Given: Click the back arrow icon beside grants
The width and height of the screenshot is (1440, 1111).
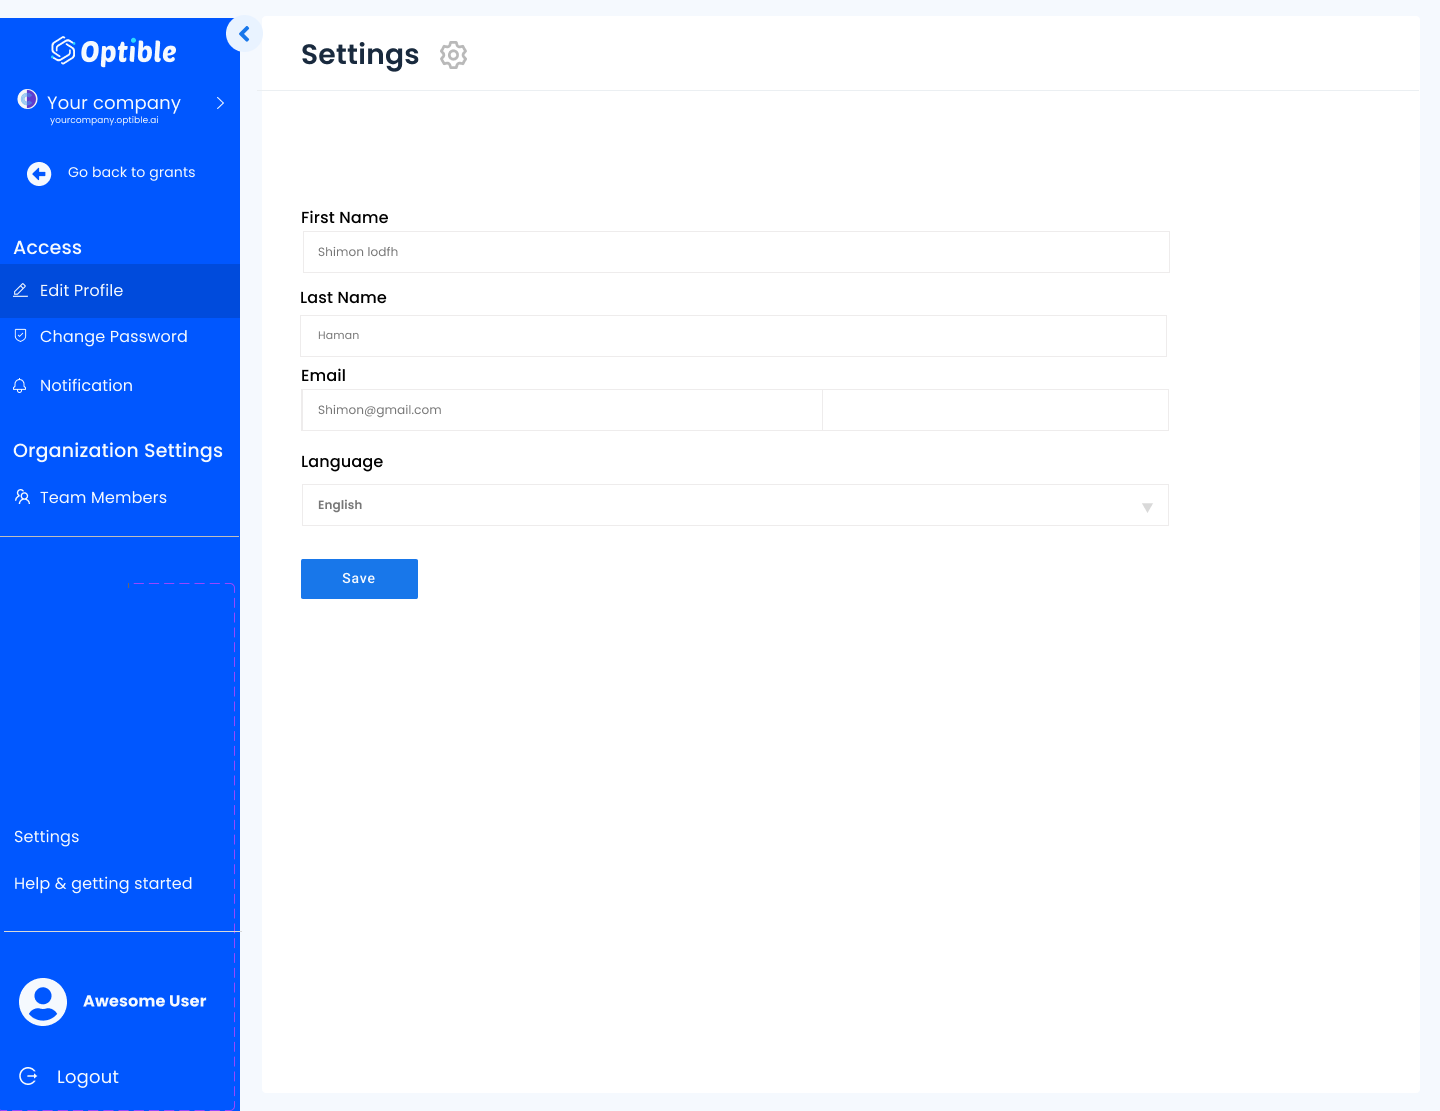Looking at the screenshot, I should click(39, 174).
